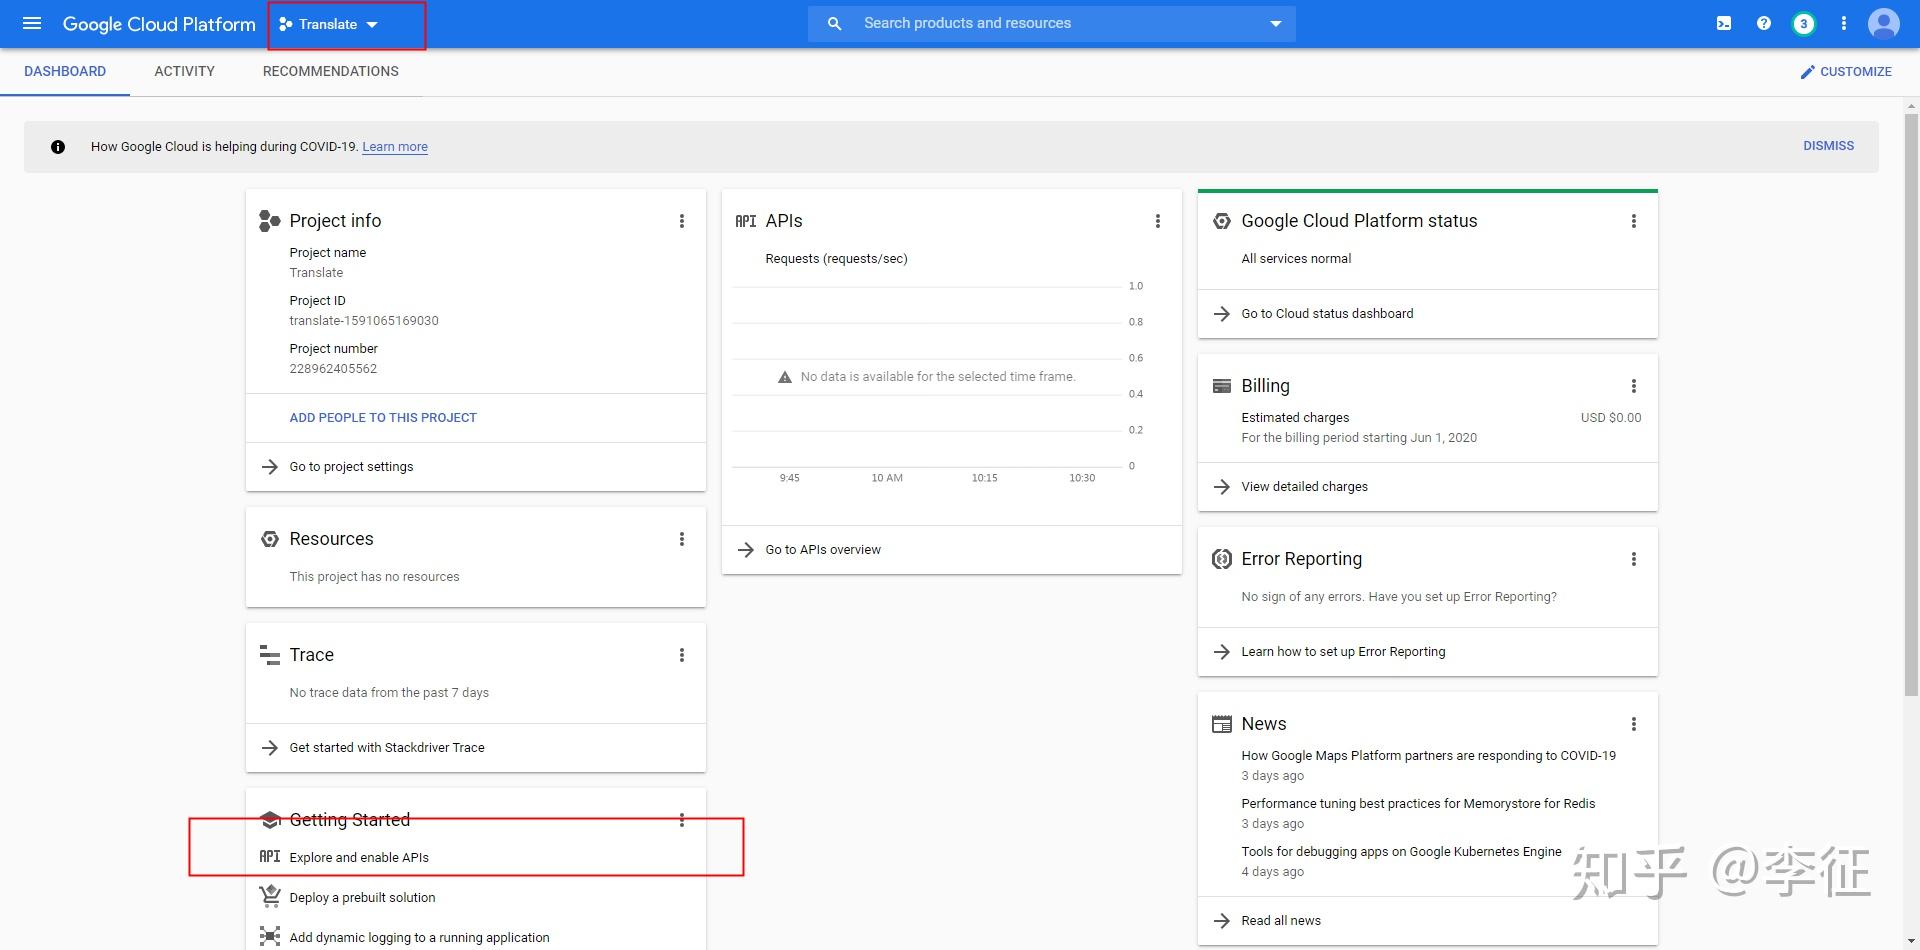Open the help question mark icon

tap(1764, 23)
